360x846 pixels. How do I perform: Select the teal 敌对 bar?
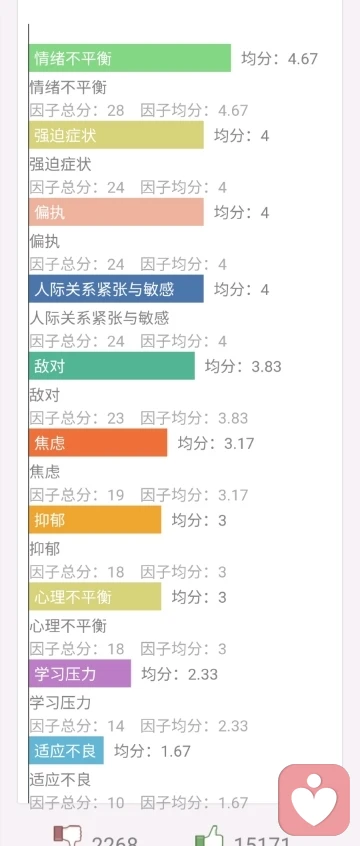[x=112, y=366]
